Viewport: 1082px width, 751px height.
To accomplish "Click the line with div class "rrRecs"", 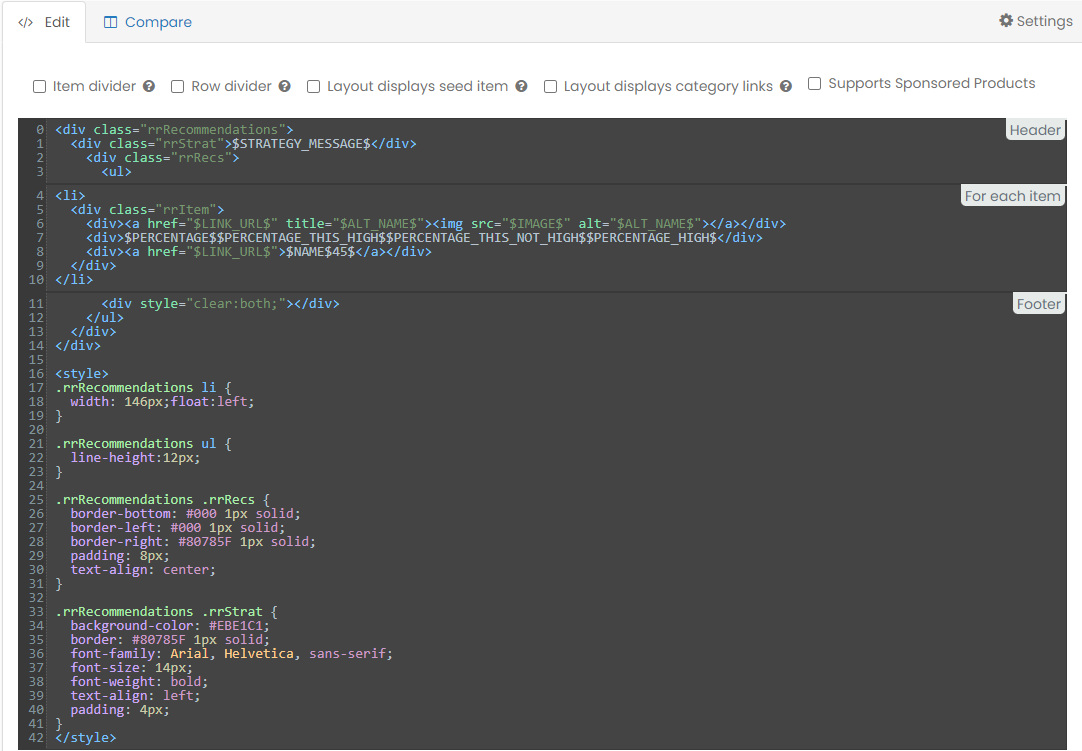I will click(x=163, y=157).
